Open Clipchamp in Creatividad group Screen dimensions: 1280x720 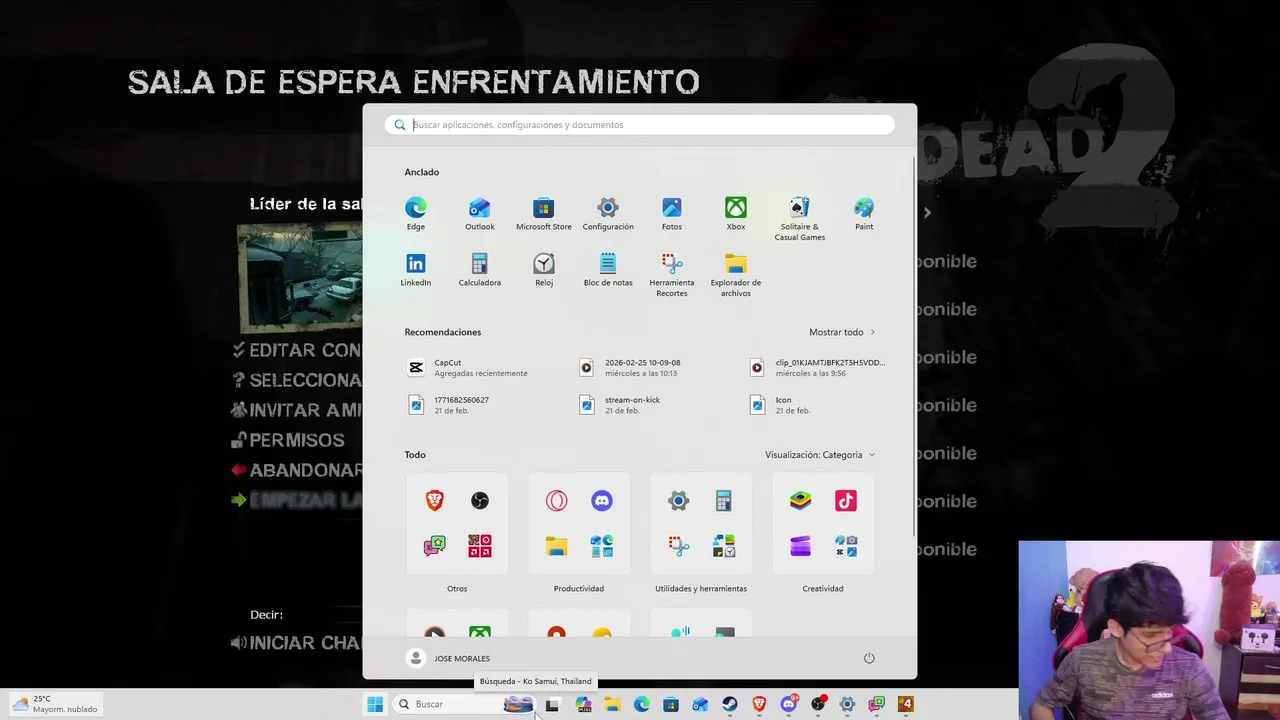coord(800,546)
